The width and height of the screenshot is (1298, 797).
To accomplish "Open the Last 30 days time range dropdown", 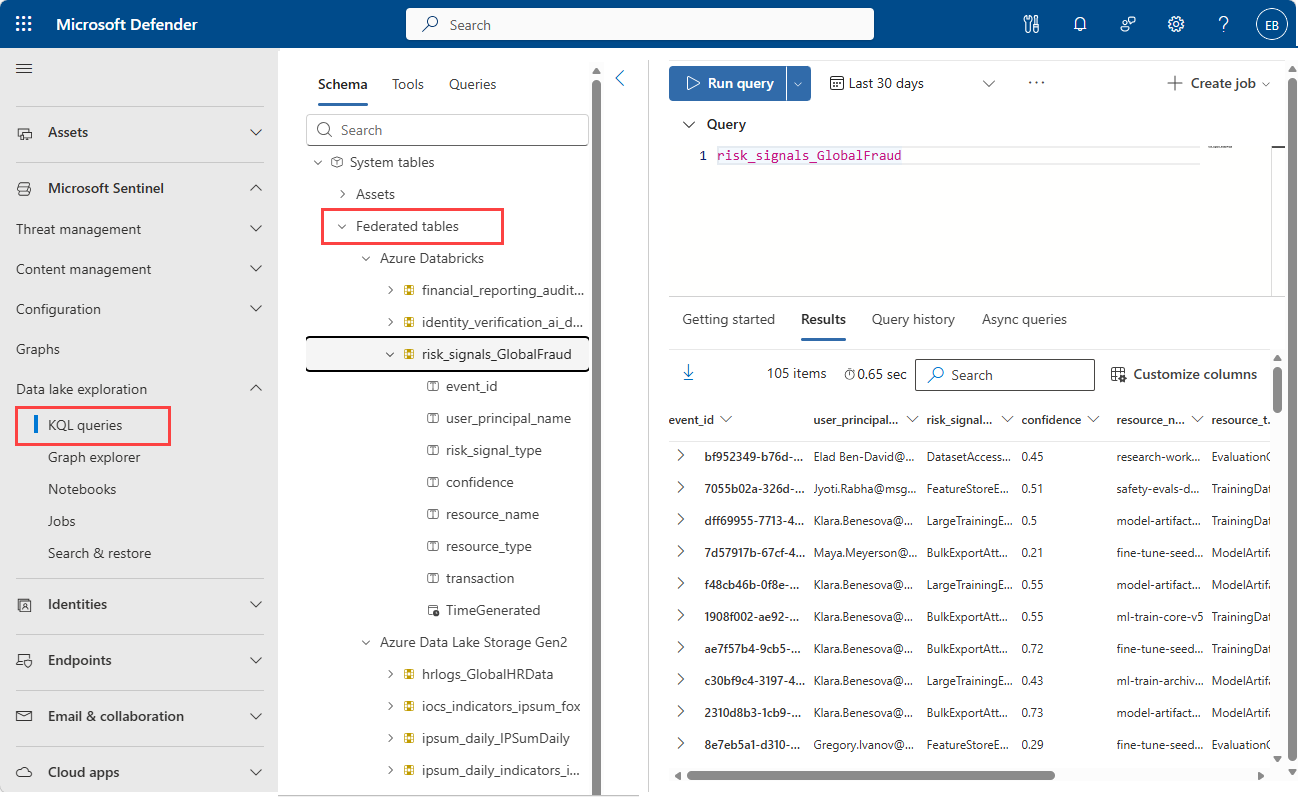I will [914, 84].
